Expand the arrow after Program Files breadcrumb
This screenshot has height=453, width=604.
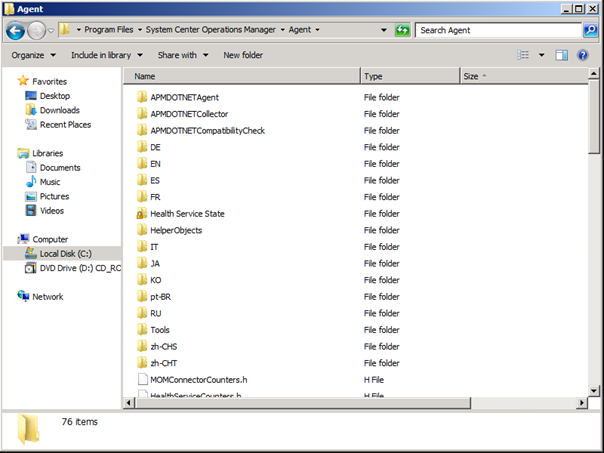140,30
